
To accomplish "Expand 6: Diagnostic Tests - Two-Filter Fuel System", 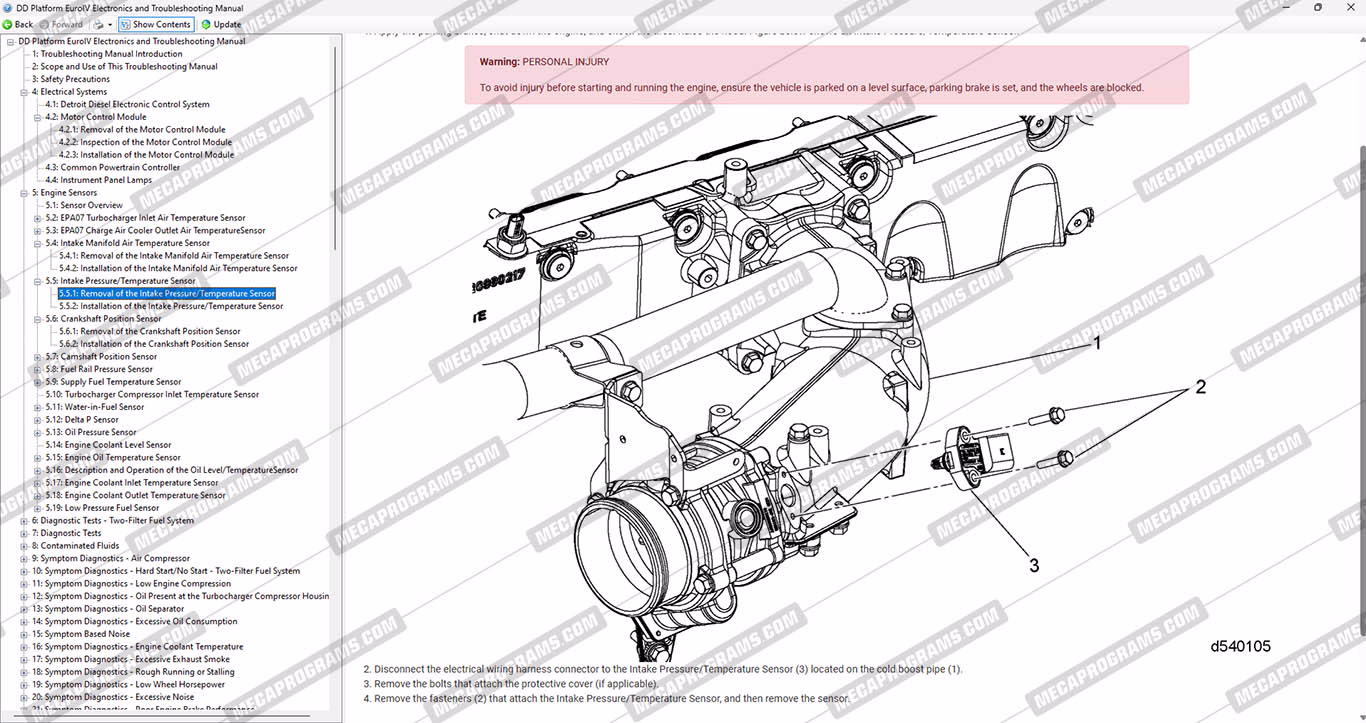I will tap(24, 521).
